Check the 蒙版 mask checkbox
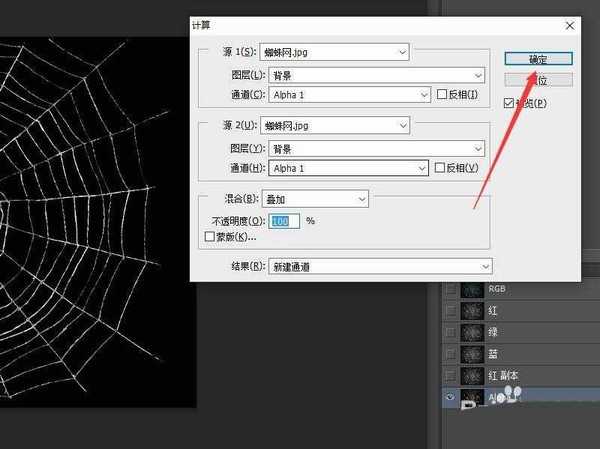Image resolution: width=600 pixels, height=449 pixels. point(209,237)
